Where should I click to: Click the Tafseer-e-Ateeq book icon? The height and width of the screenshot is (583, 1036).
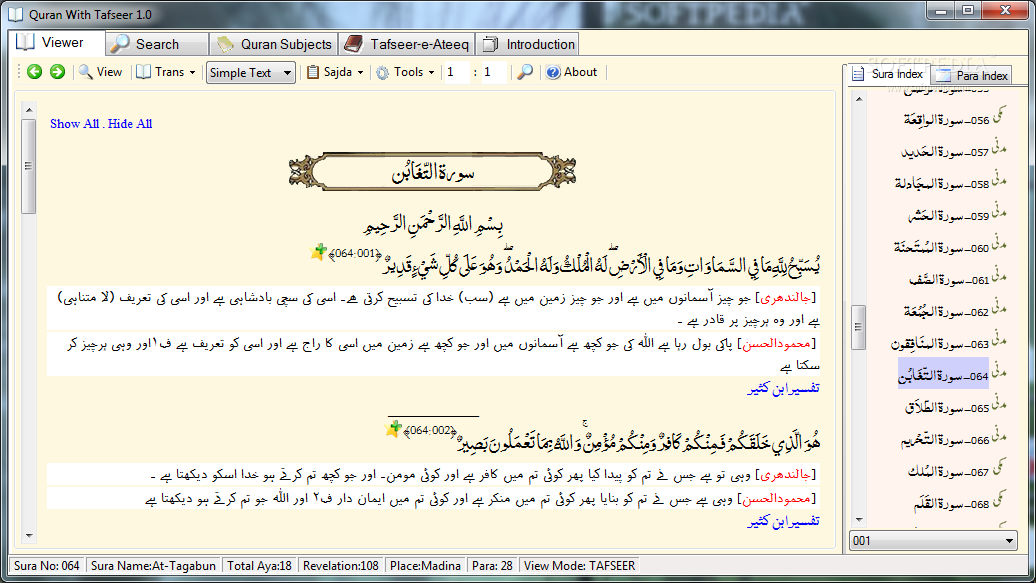(353, 44)
